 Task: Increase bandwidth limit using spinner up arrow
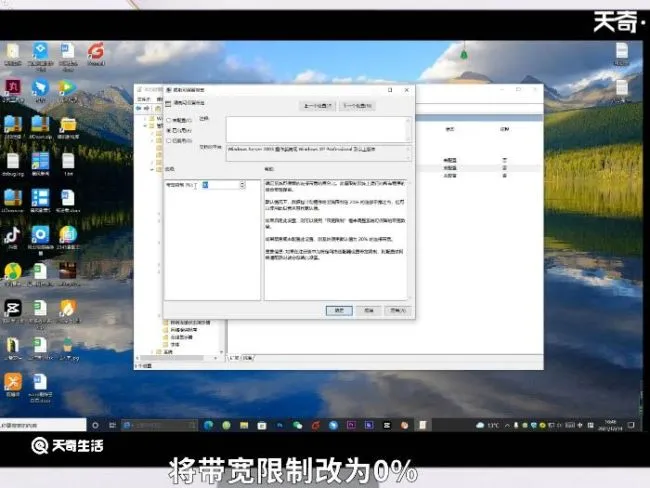(243, 183)
